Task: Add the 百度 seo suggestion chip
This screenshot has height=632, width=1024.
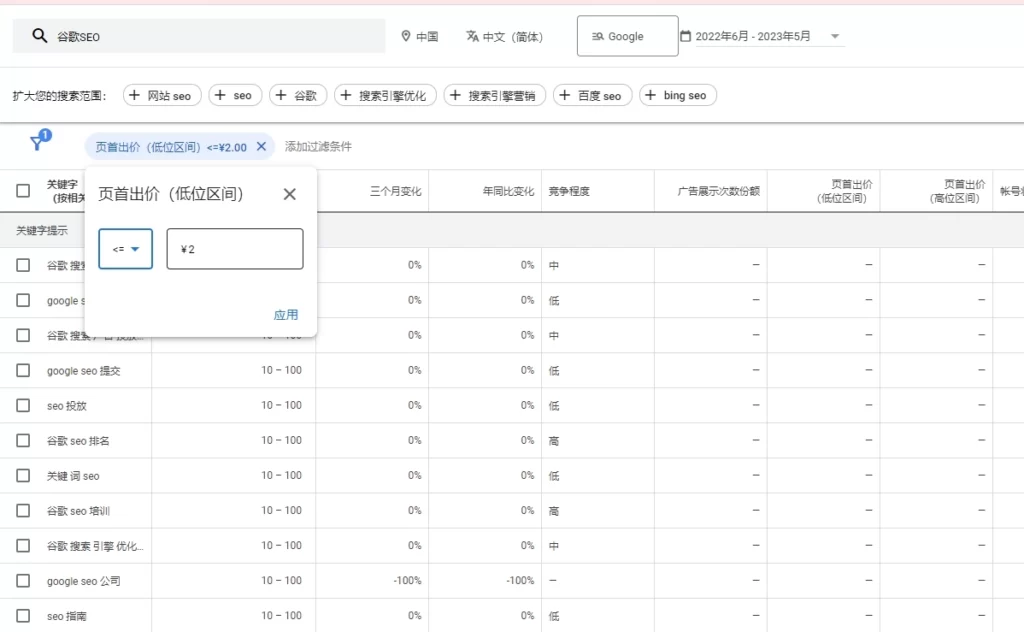Action: point(592,95)
